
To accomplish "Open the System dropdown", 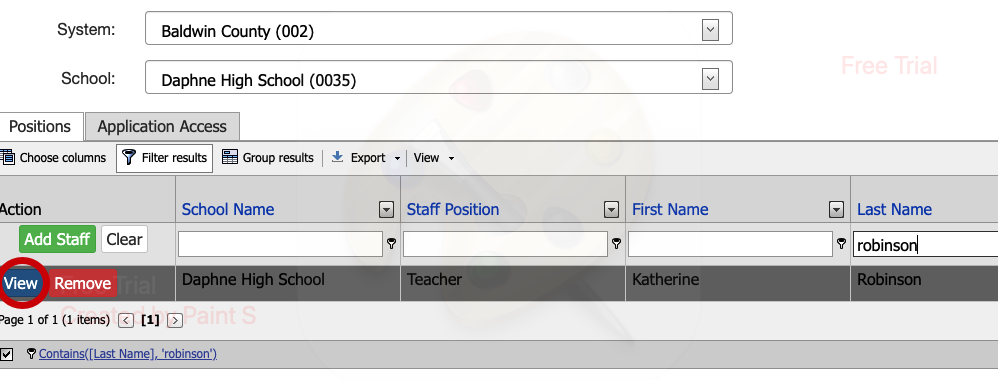I will tap(710, 30).
